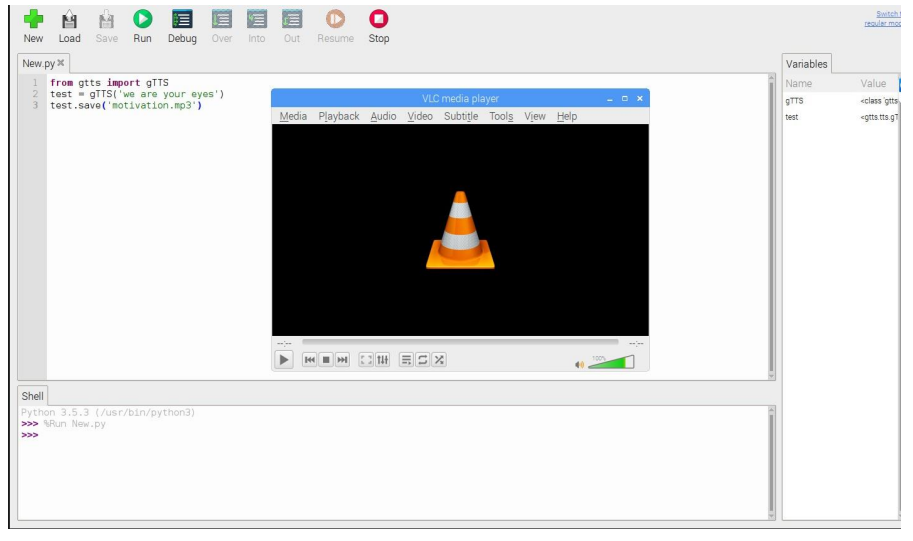Screen dimensions: 913x541
Task: Switch to regular mode link
Action: click(x=884, y=19)
